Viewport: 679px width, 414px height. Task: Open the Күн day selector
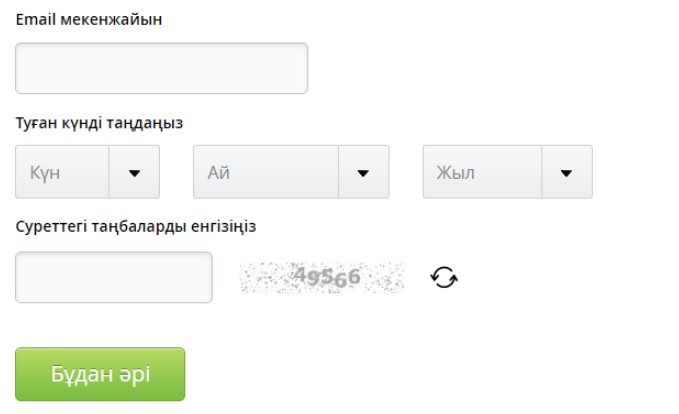[x=87, y=172]
